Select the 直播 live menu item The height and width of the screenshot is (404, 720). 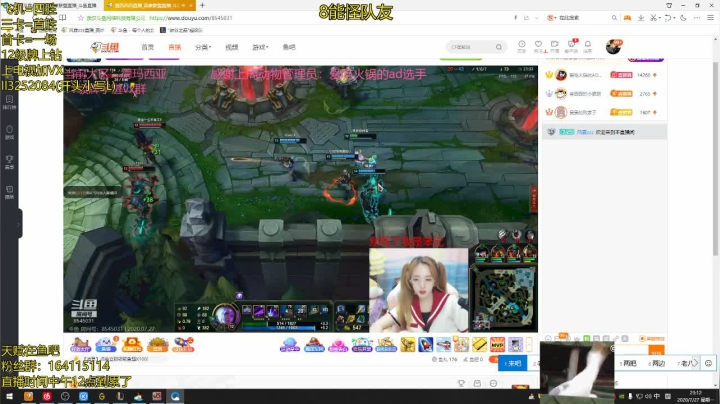click(174, 47)
